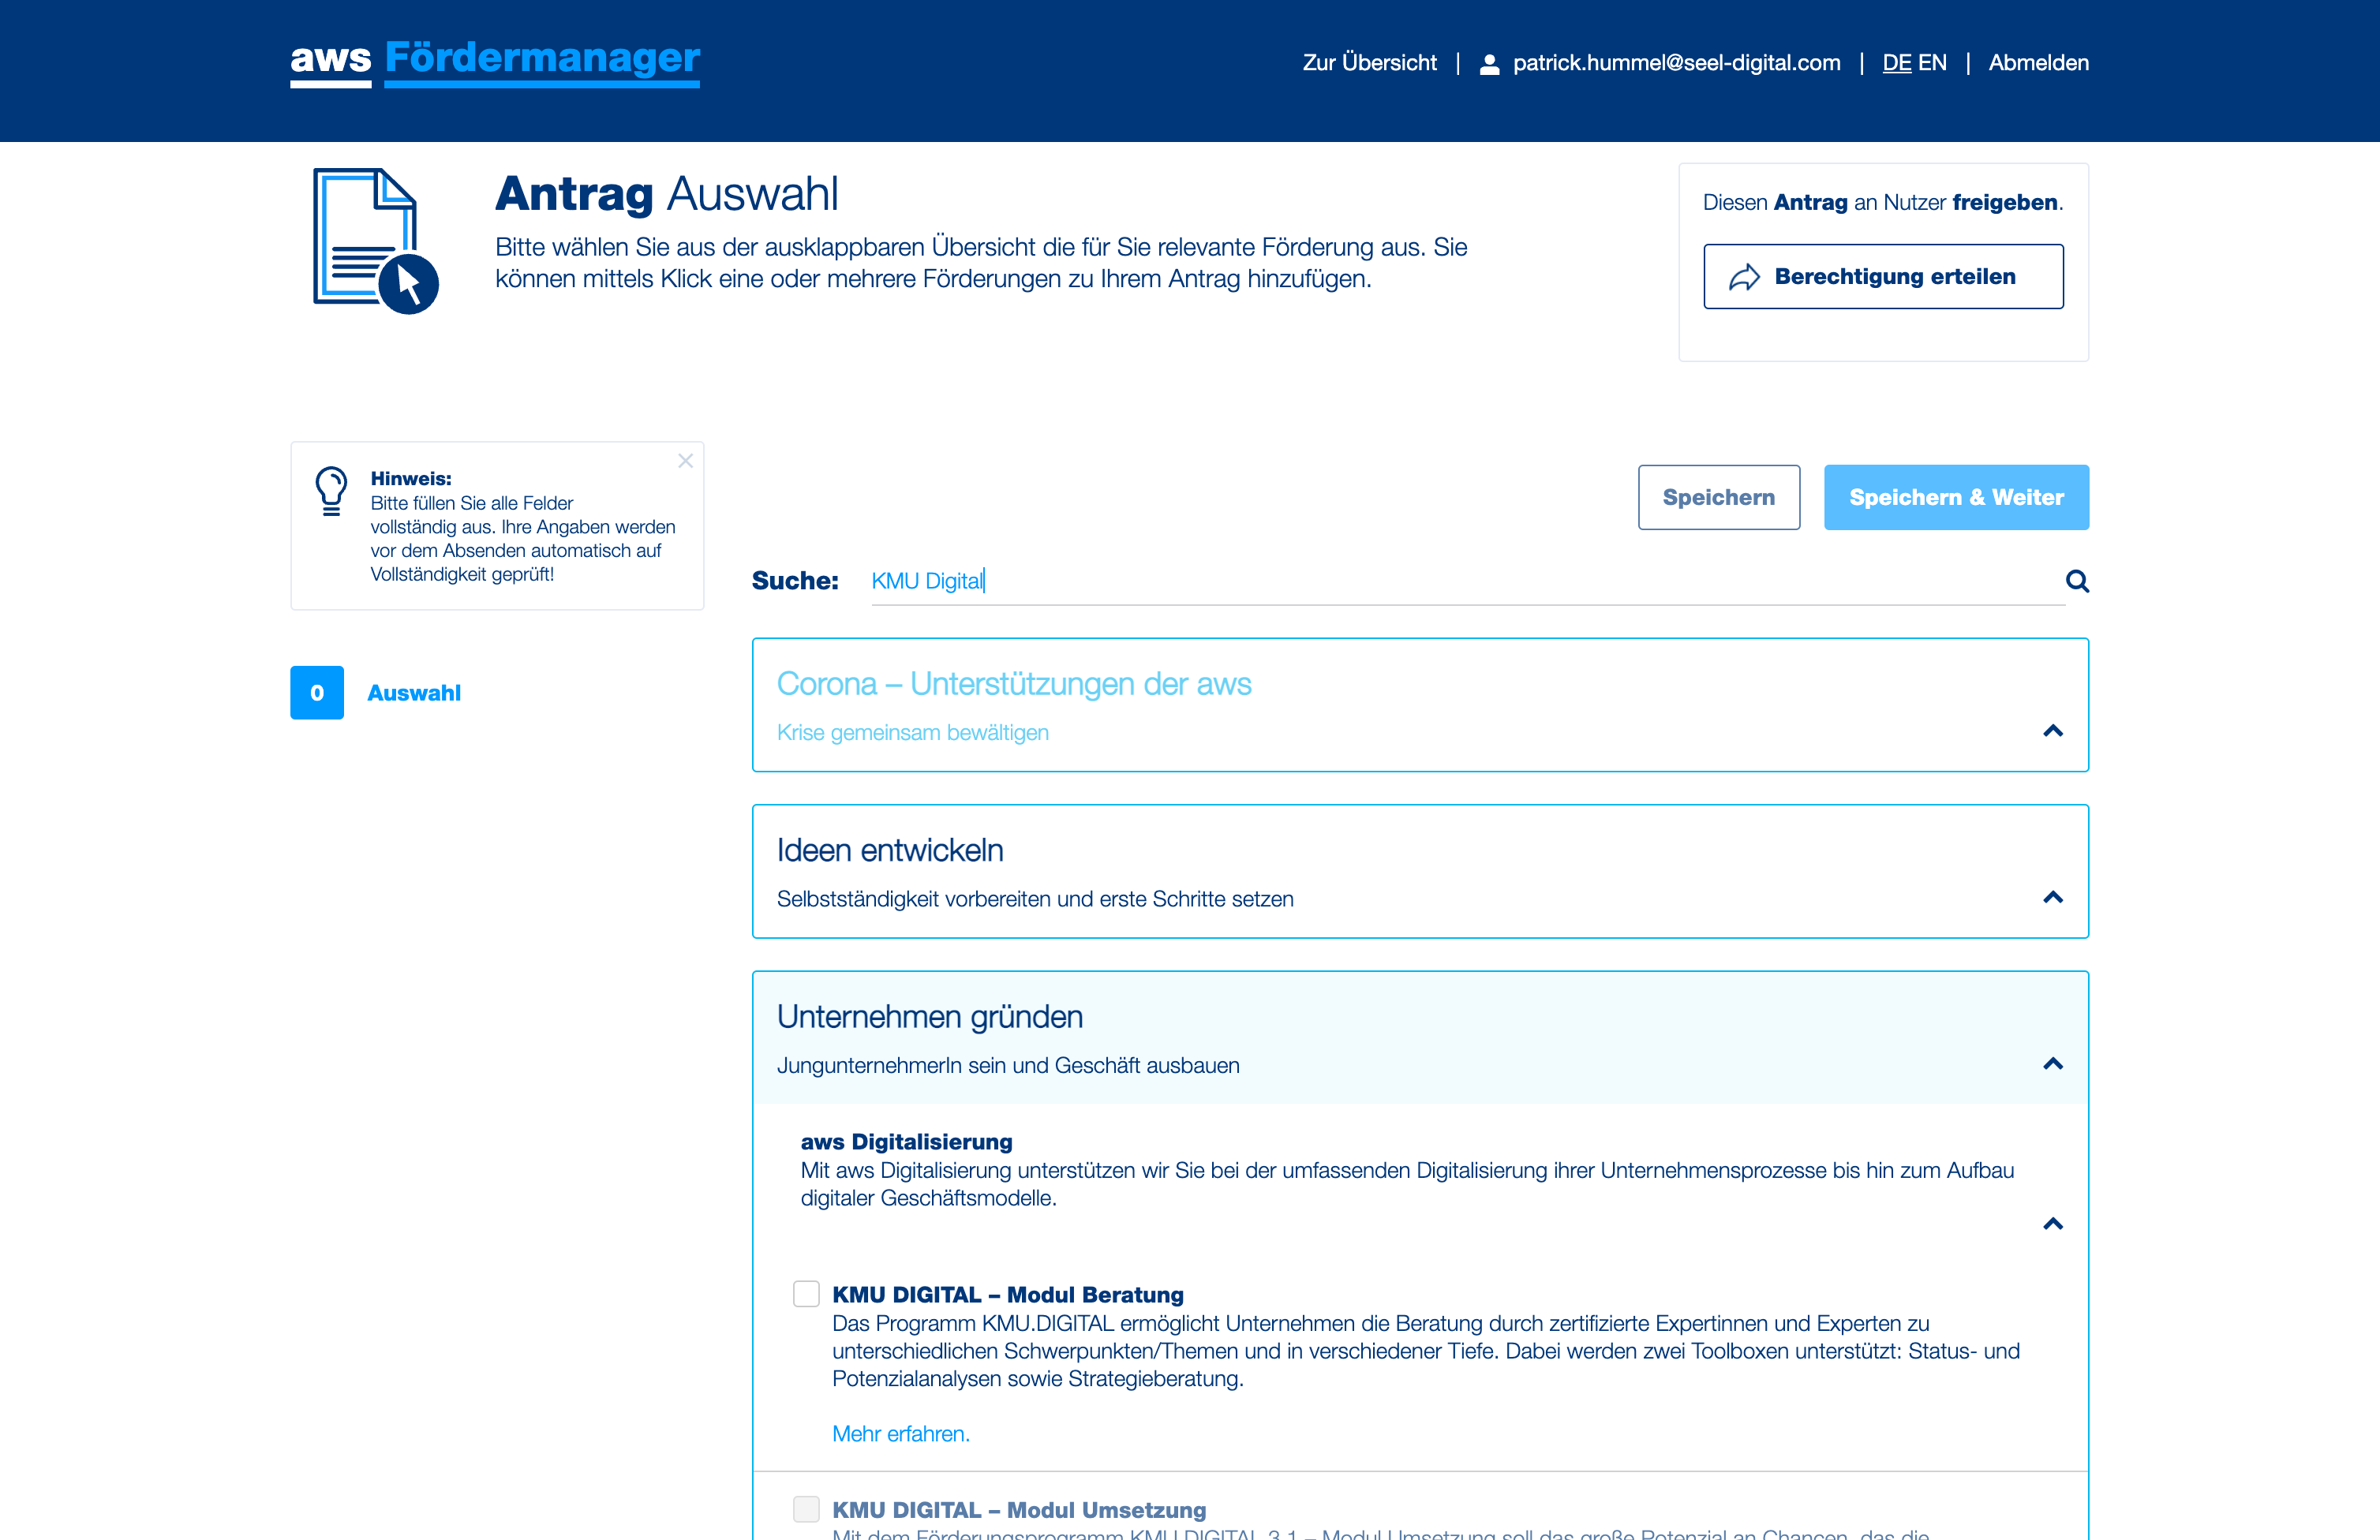This screenshot has height=1540, width=2380.
Task: Open Zur Übersicht in the header
Action: [x=1369, y=63]
